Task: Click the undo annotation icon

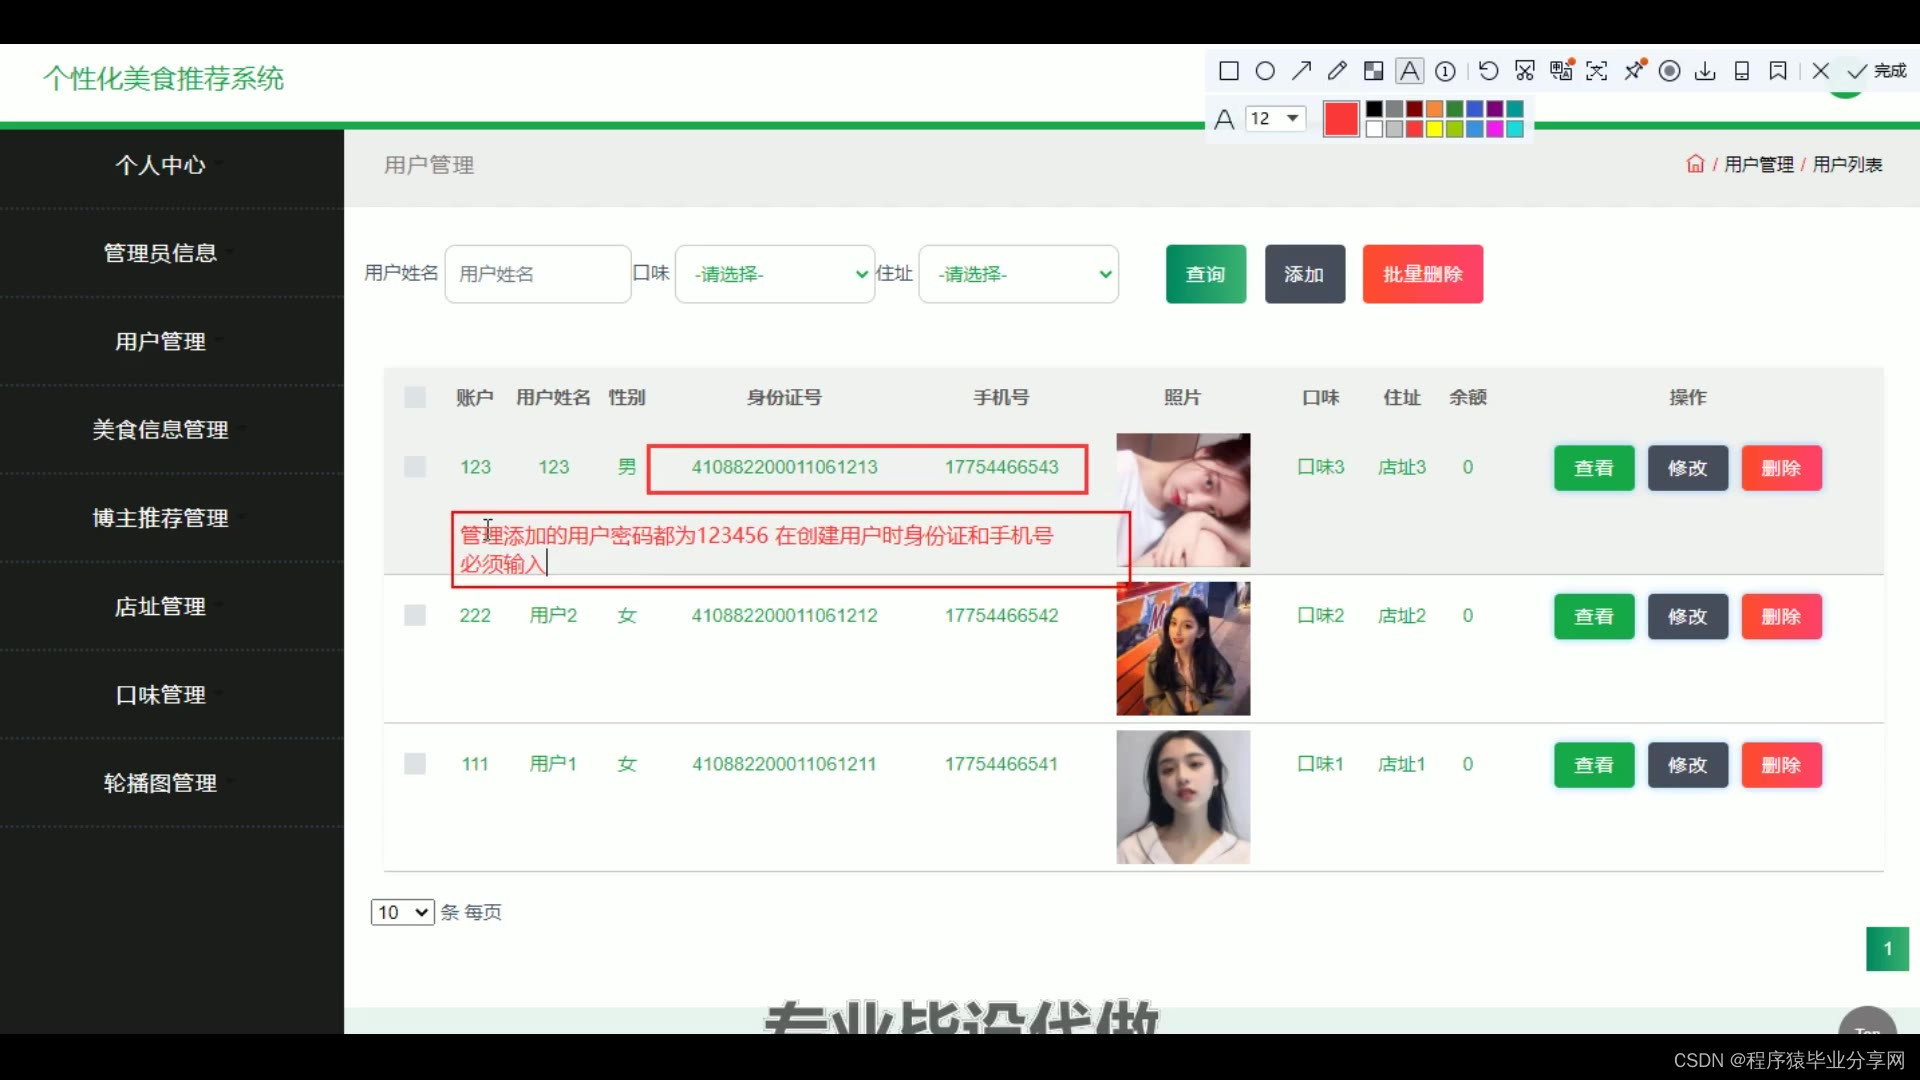Action: tap(1488, 71)
